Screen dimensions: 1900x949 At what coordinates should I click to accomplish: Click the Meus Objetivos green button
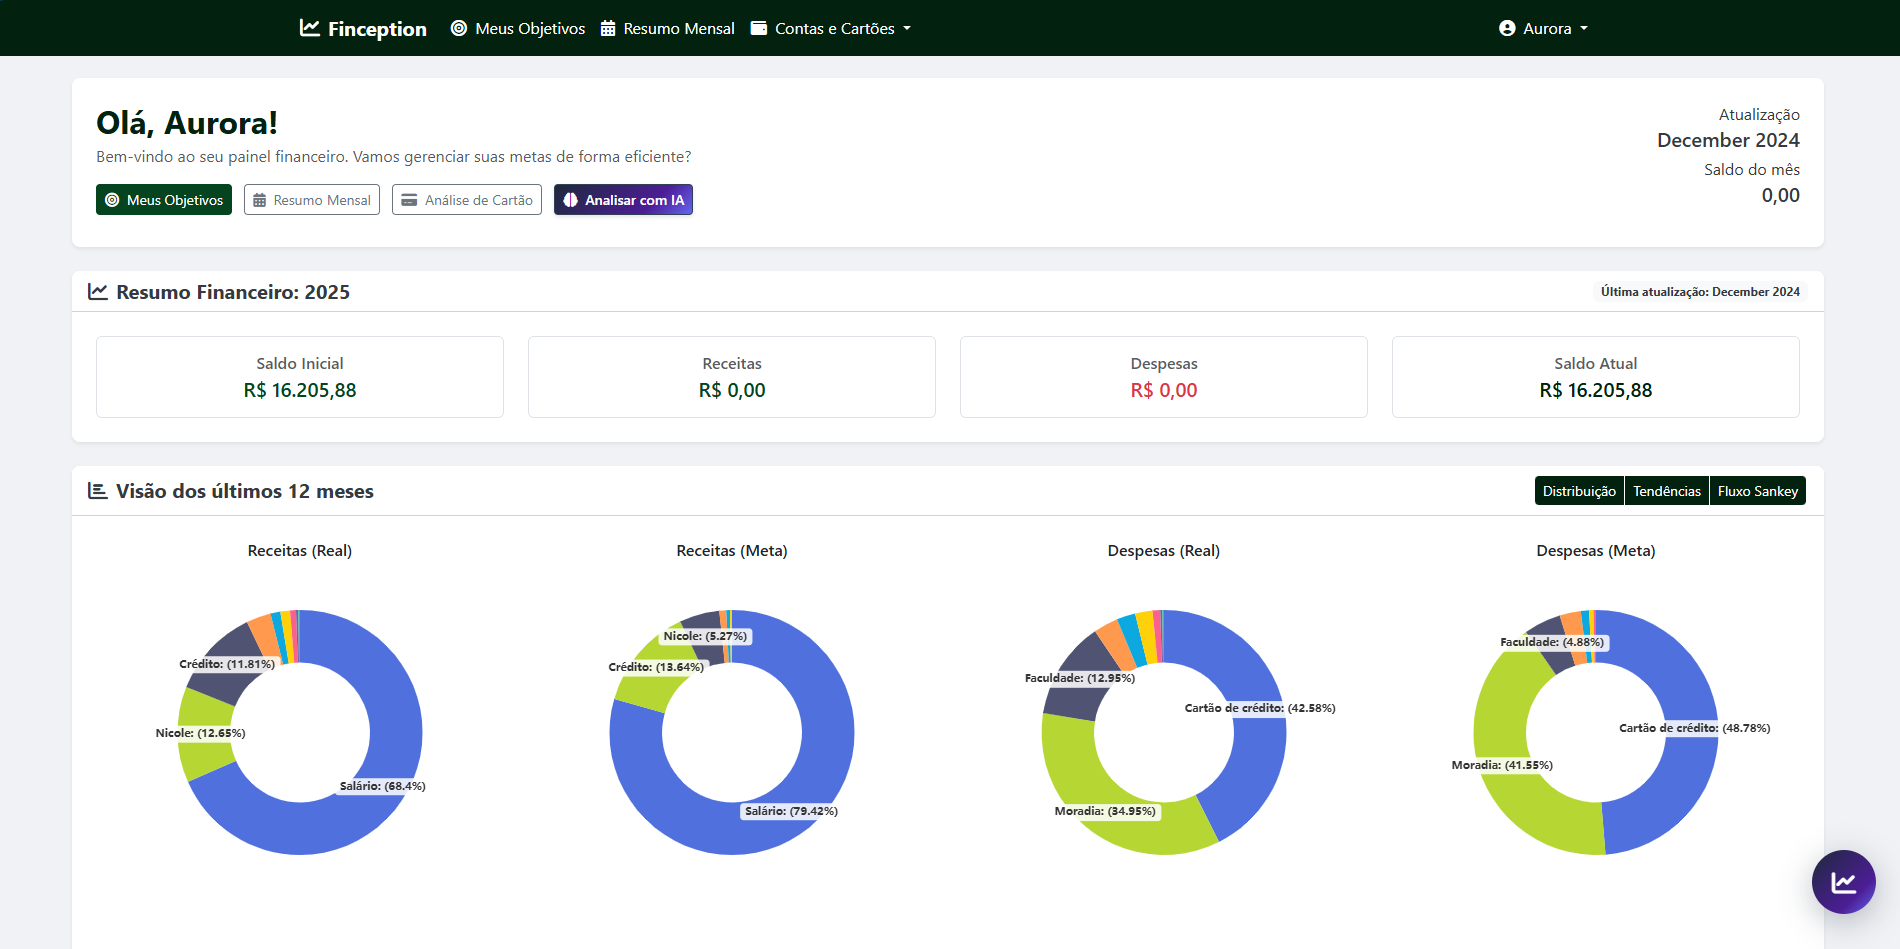[x=163, y=199]
